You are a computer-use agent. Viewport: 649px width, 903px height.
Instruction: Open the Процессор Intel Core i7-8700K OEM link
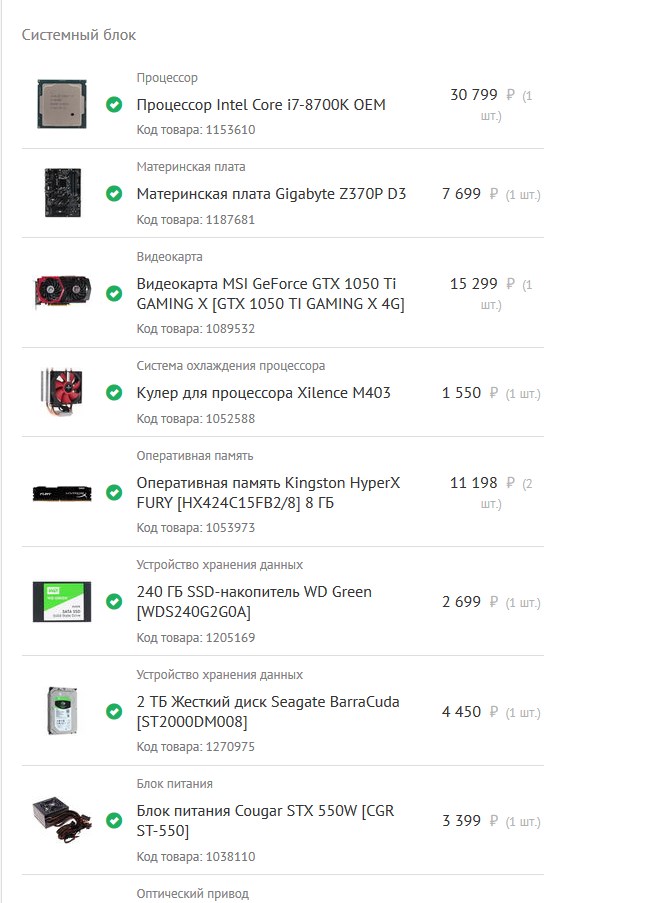click(261, 105)
